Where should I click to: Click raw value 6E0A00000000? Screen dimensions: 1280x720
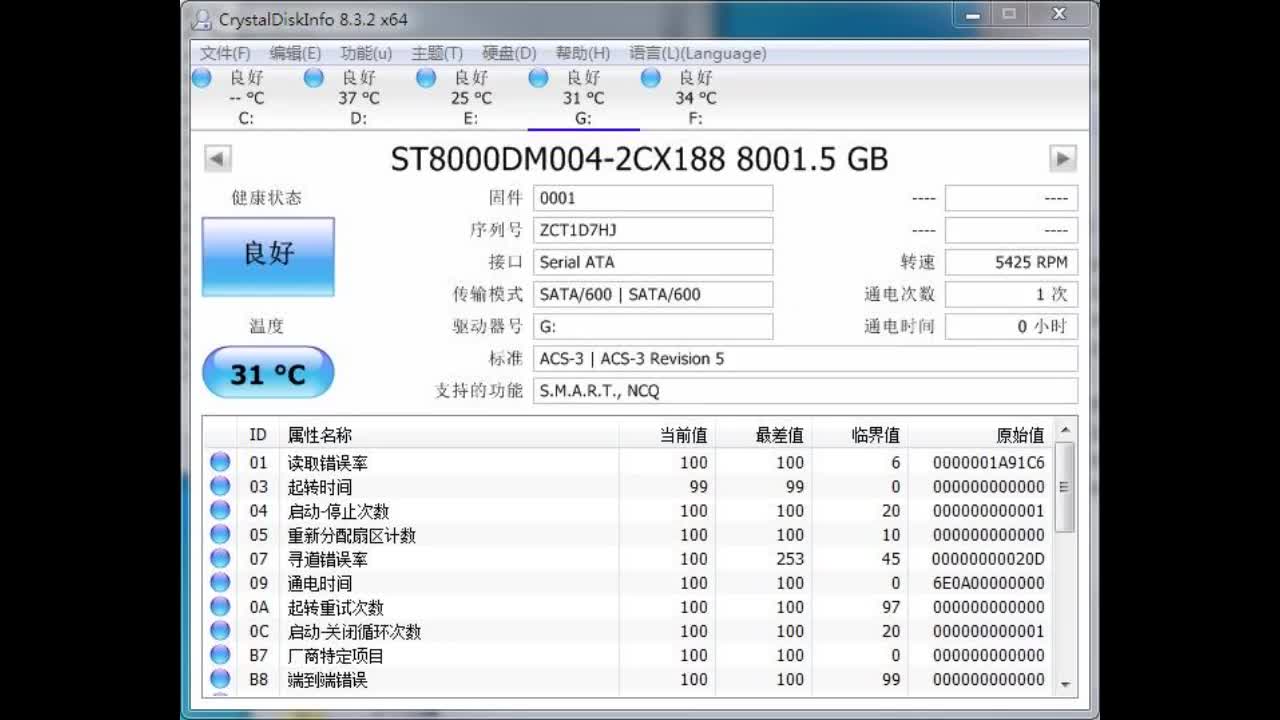pyautogui.click(x=988, y=582)
